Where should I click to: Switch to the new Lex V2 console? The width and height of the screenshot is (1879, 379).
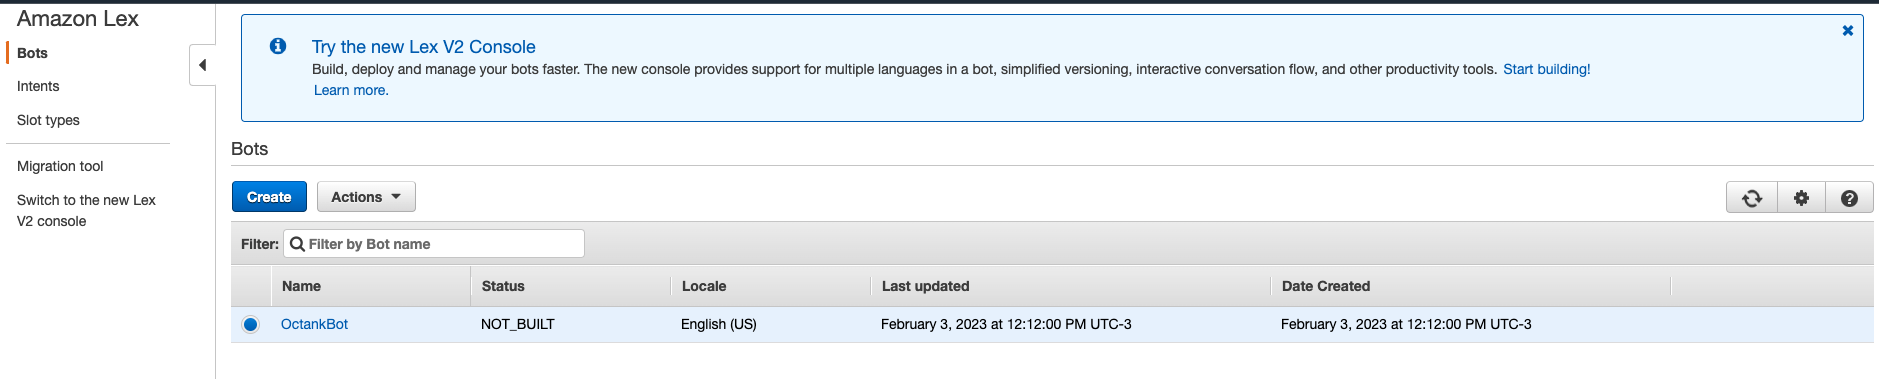click(x=86, y=210)
